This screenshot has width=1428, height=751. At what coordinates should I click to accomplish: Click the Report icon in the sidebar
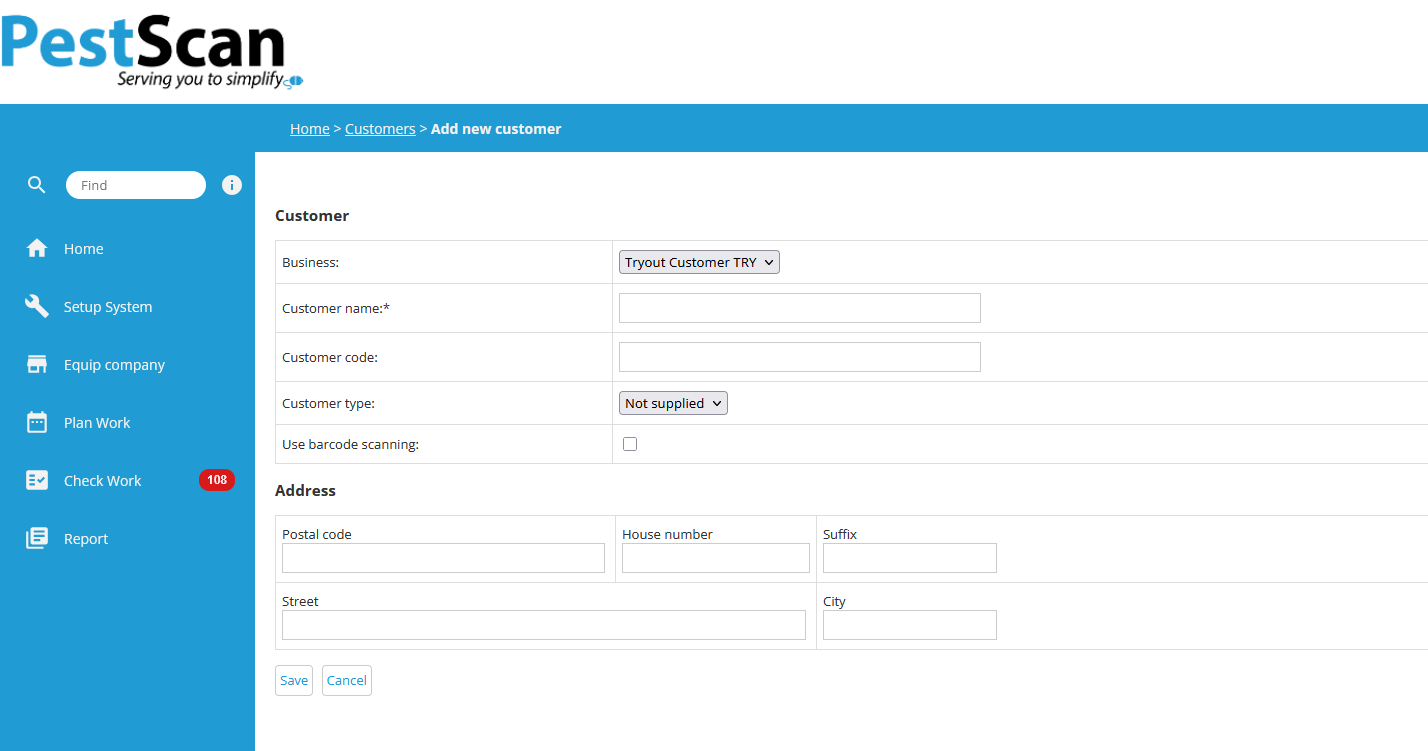coord(37,539)
